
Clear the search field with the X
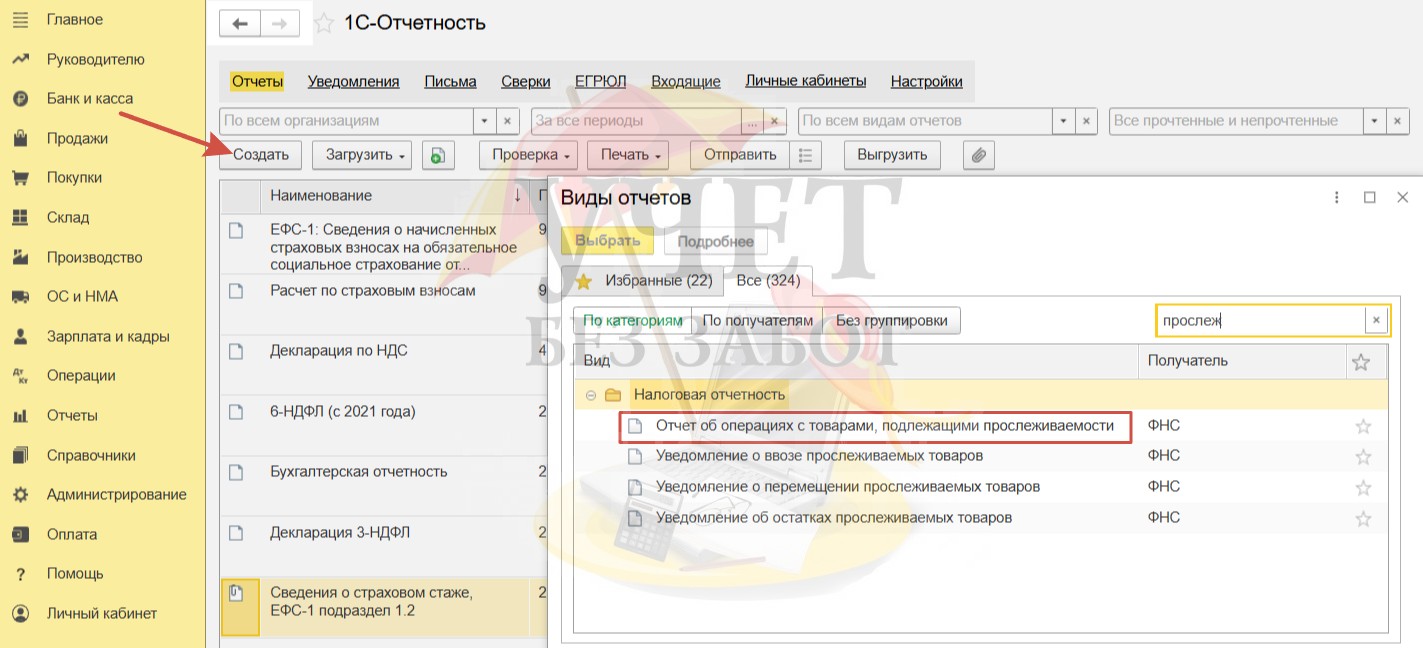(x=1376, y=320)
